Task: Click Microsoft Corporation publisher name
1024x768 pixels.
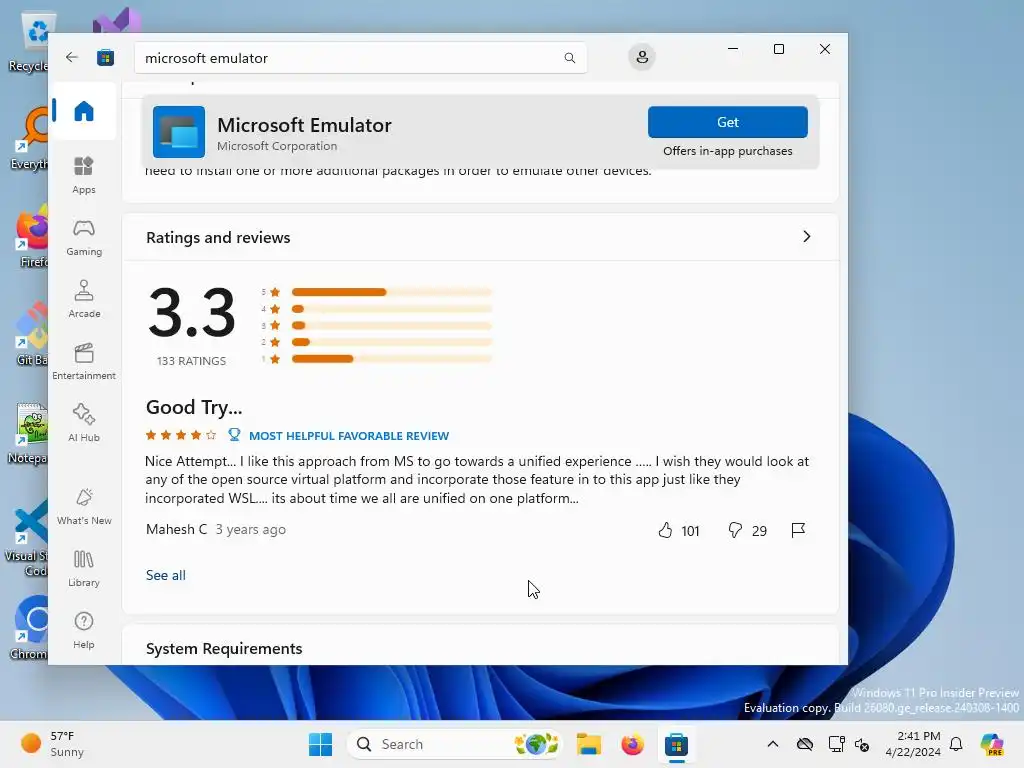Action: point(277,146)
